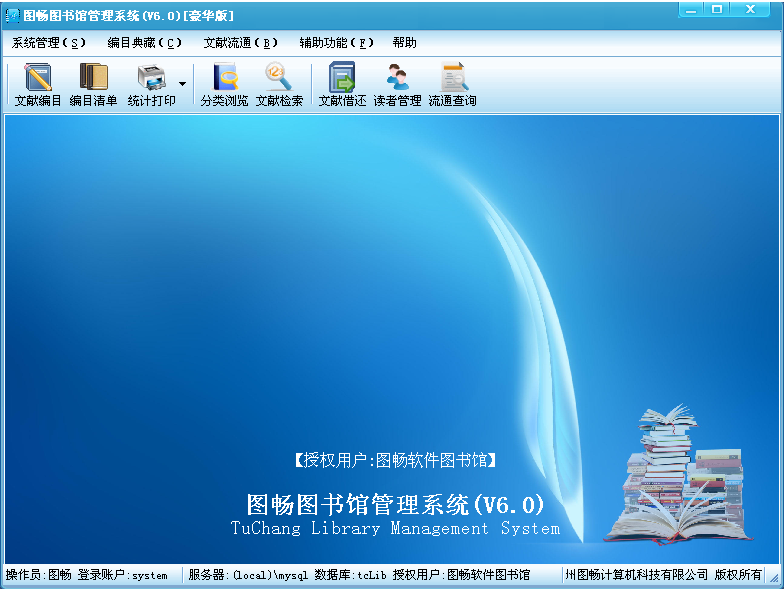Screen dimensions: 784x592
Task: Click the 服务器 database info in status bar
Action: [x=359, y=575]
